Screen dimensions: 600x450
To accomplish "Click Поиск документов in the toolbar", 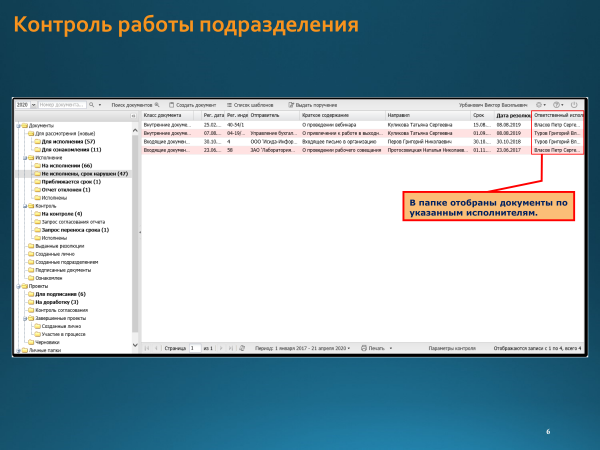I will 131,104.
